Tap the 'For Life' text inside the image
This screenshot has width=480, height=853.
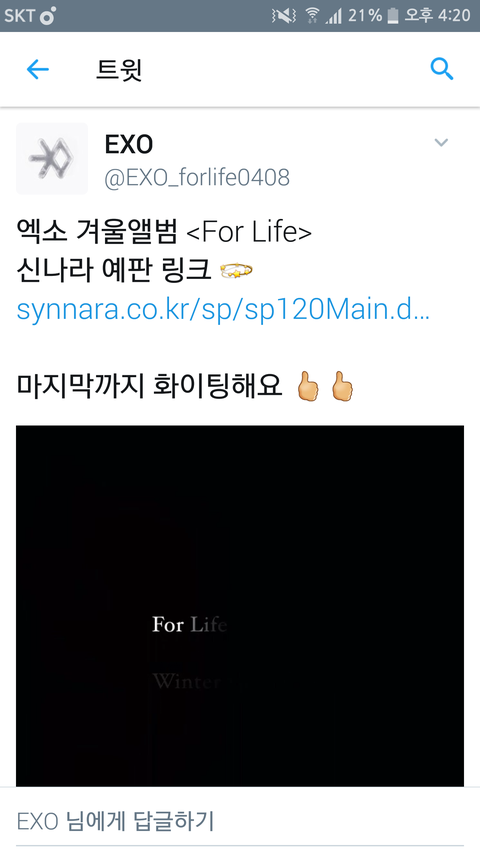point(189,625)
